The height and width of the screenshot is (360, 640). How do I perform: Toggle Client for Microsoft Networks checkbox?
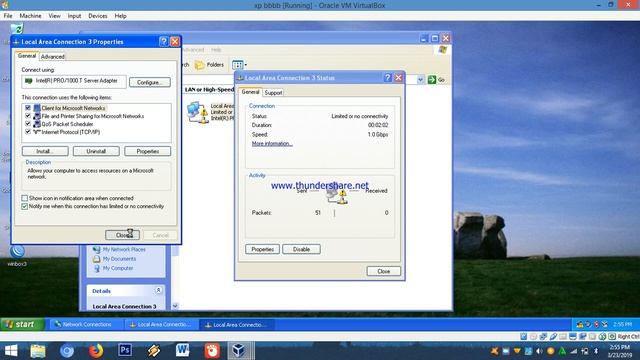[x=28, y=108]
